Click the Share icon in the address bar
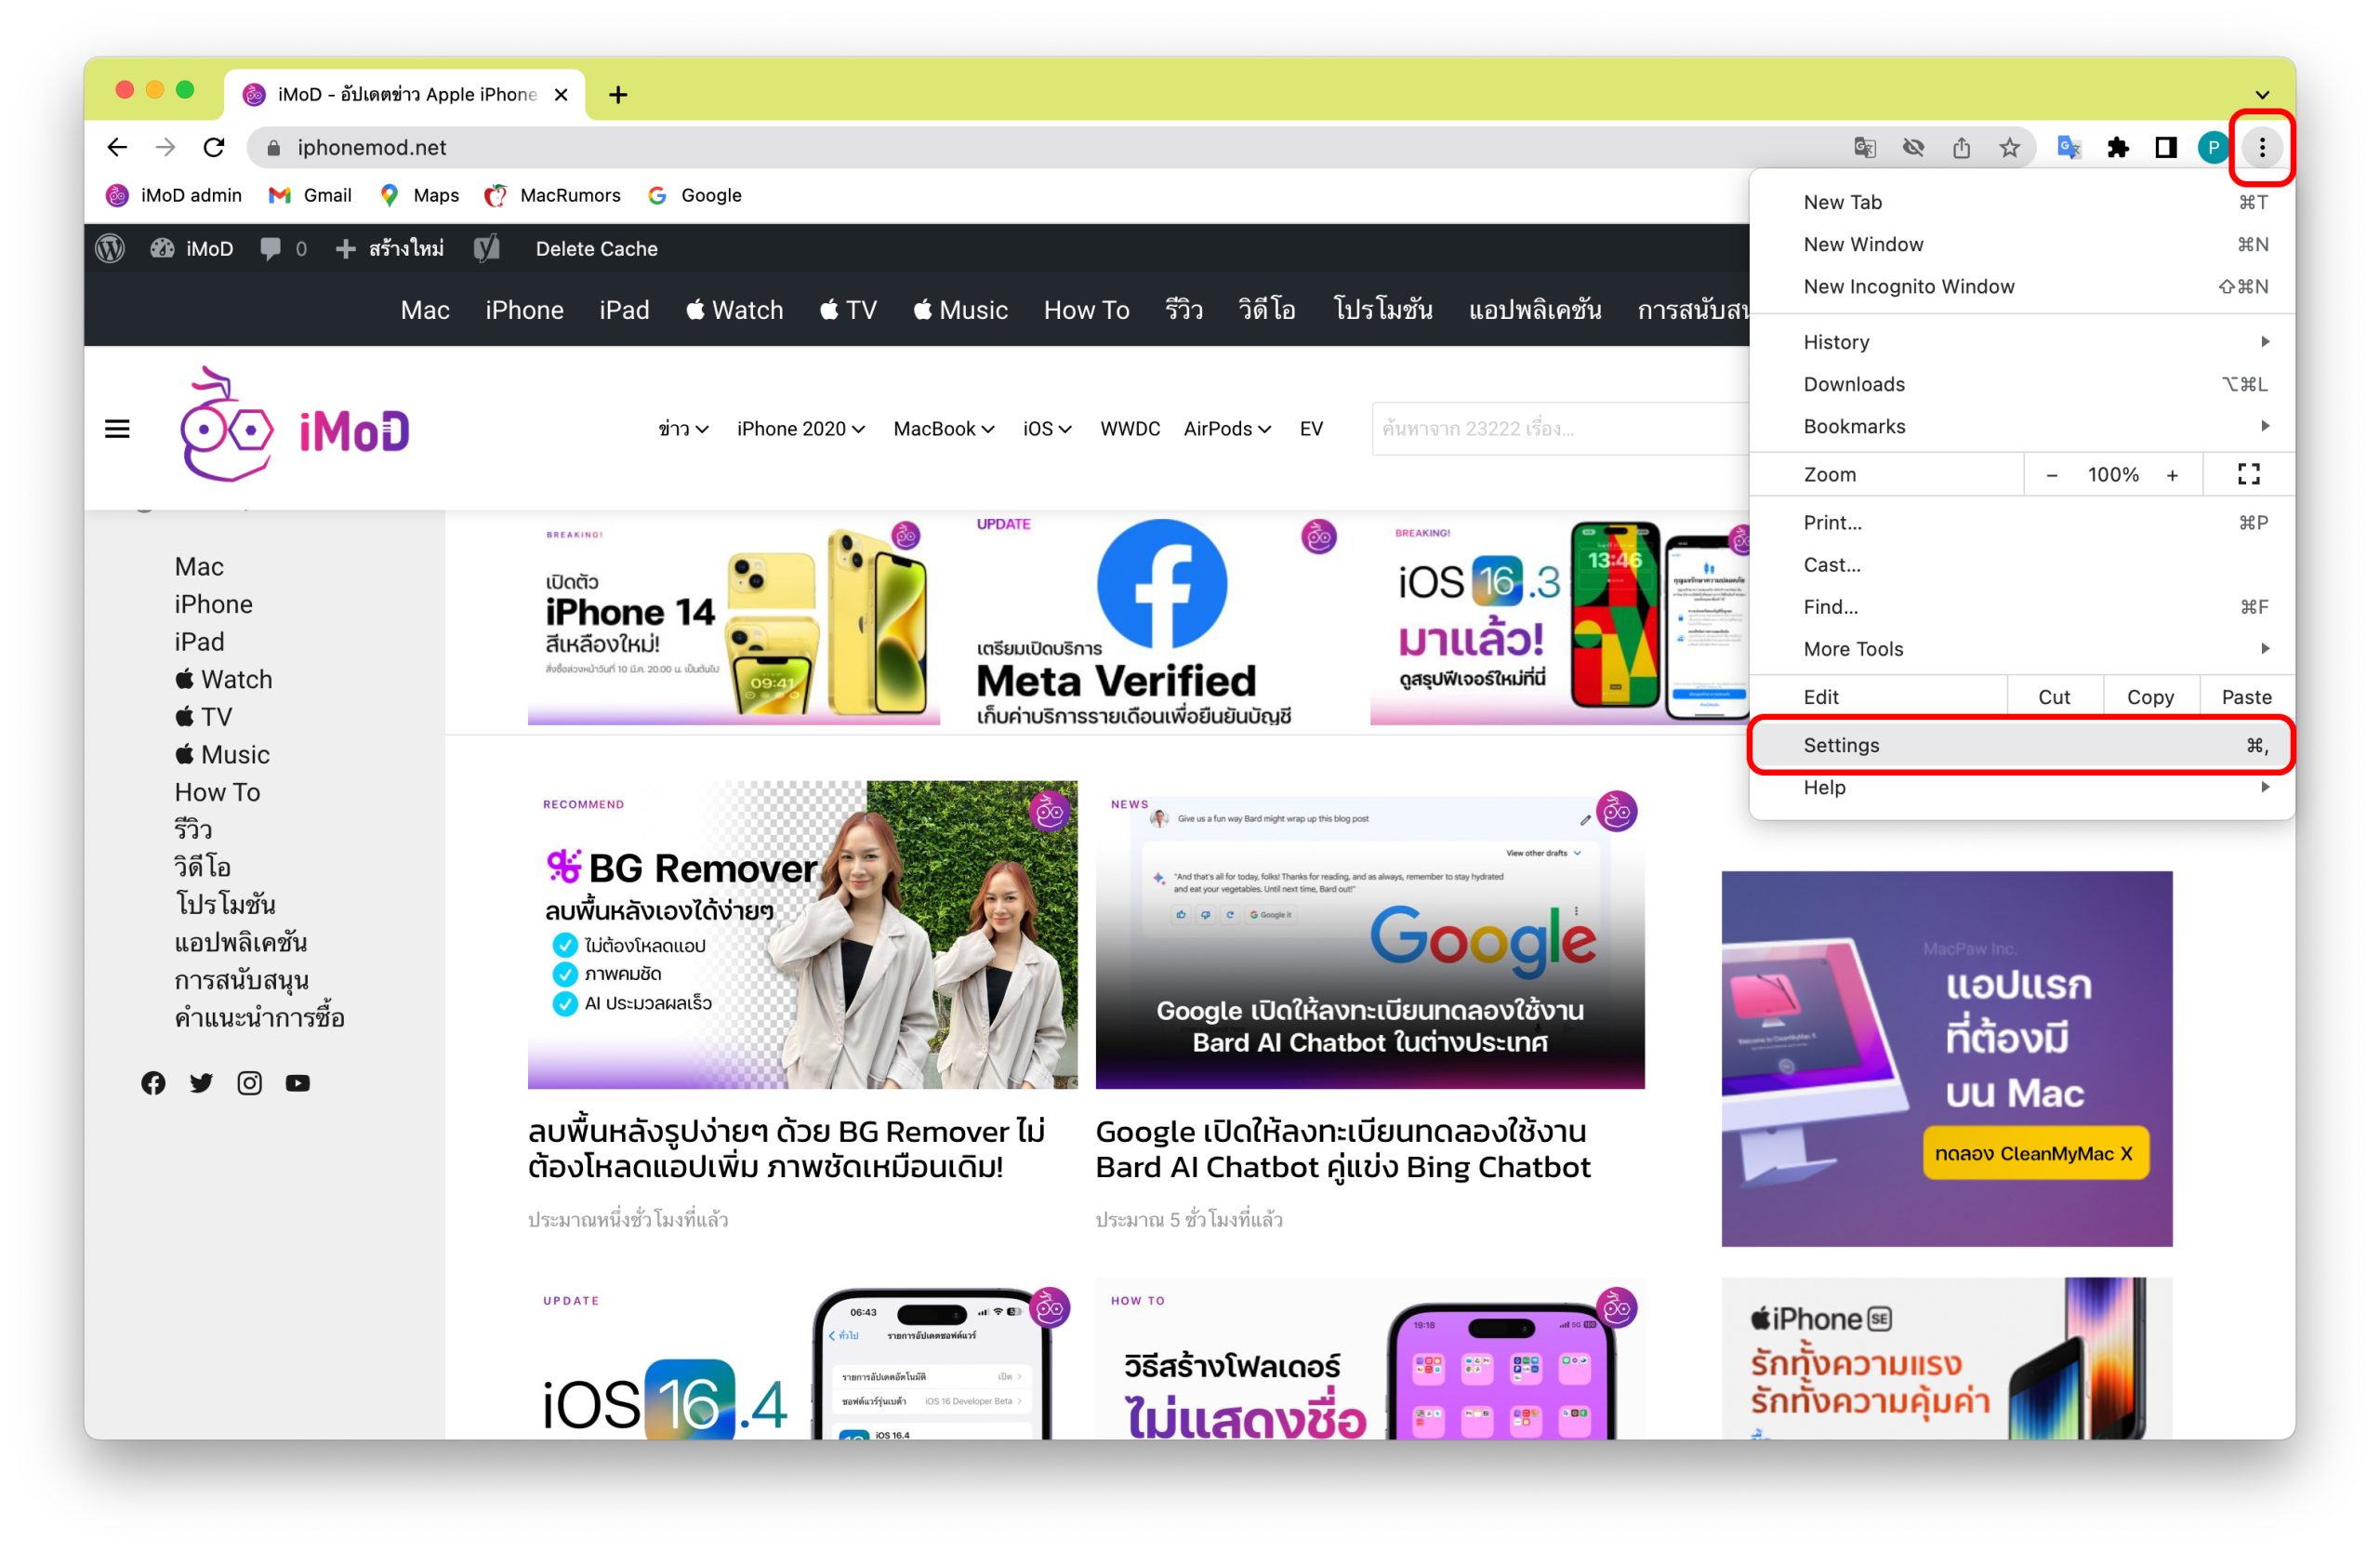Image resolution: width=2380 pixels, height=1551 pixels. [x=1961, y=148]
